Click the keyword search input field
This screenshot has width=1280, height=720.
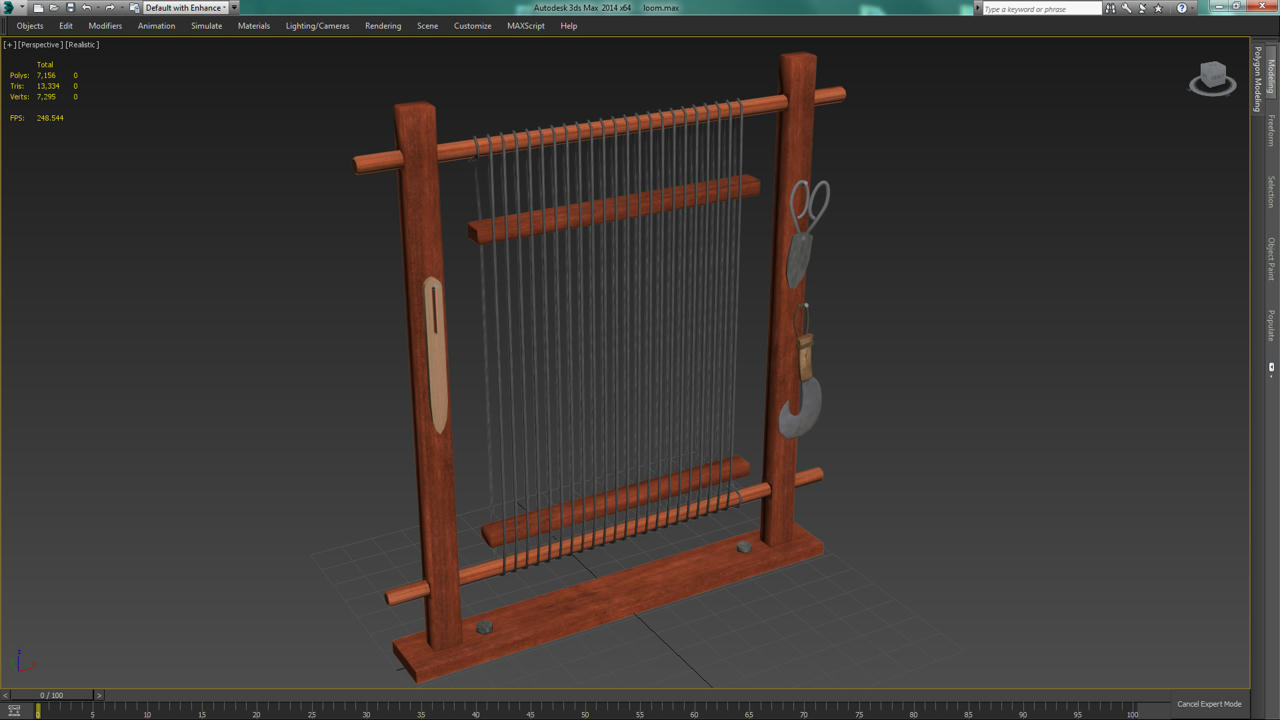(x=1041, y=9)
